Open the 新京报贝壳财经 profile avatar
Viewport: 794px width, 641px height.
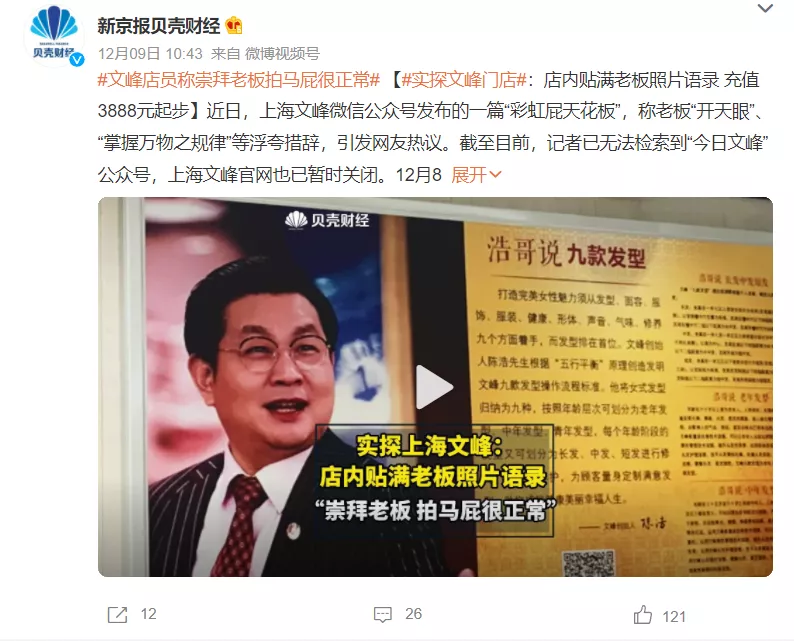(54, 35)
